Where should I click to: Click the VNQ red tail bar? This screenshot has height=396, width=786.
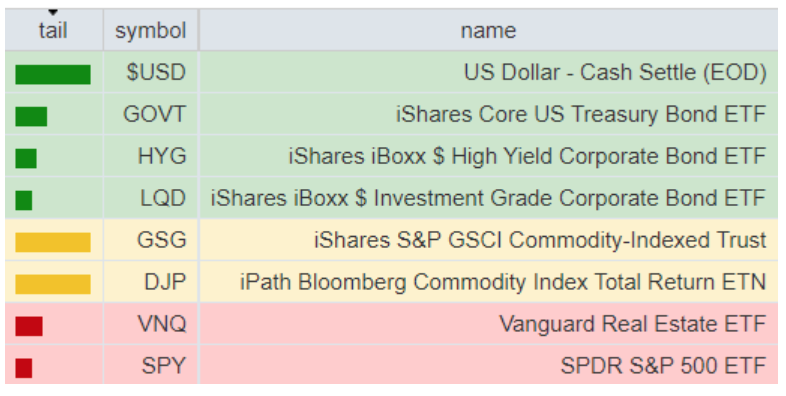pyautogui.click(x=29, y=326)
